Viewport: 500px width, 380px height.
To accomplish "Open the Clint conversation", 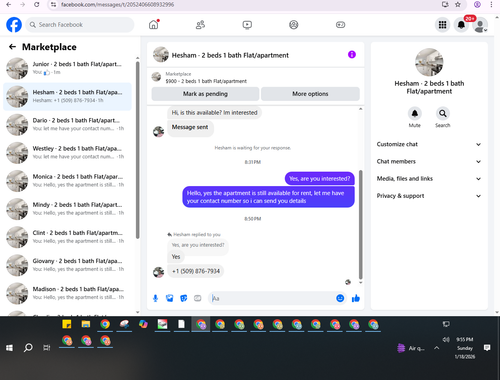I will pos(68,237).
